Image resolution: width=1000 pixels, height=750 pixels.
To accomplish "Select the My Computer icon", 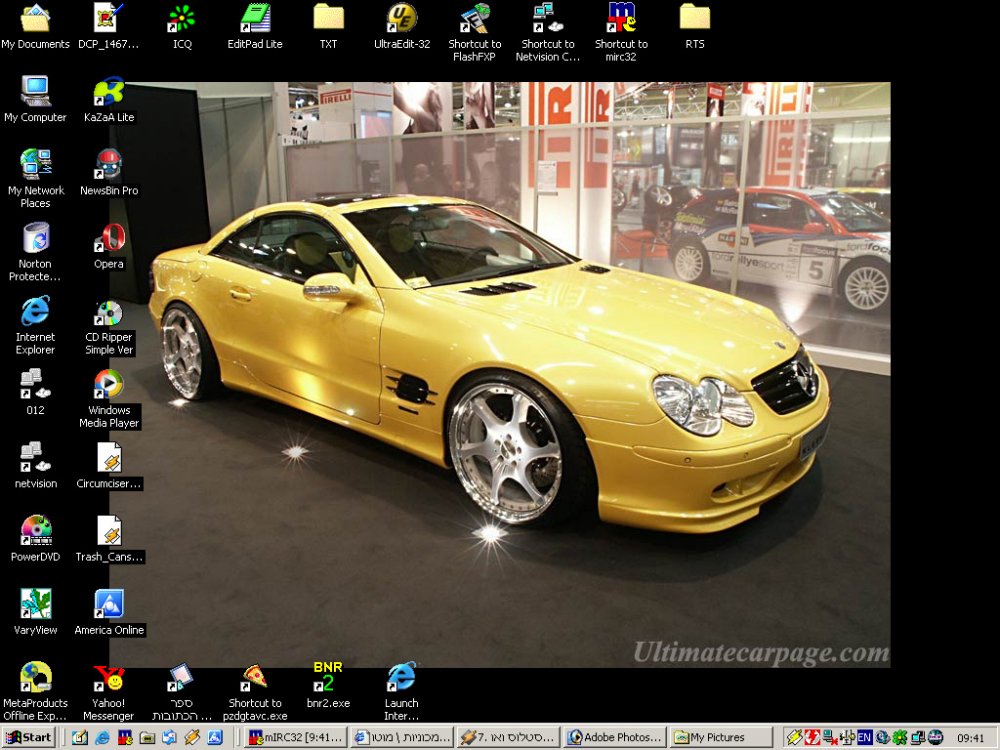I will [x=35, y=100].
